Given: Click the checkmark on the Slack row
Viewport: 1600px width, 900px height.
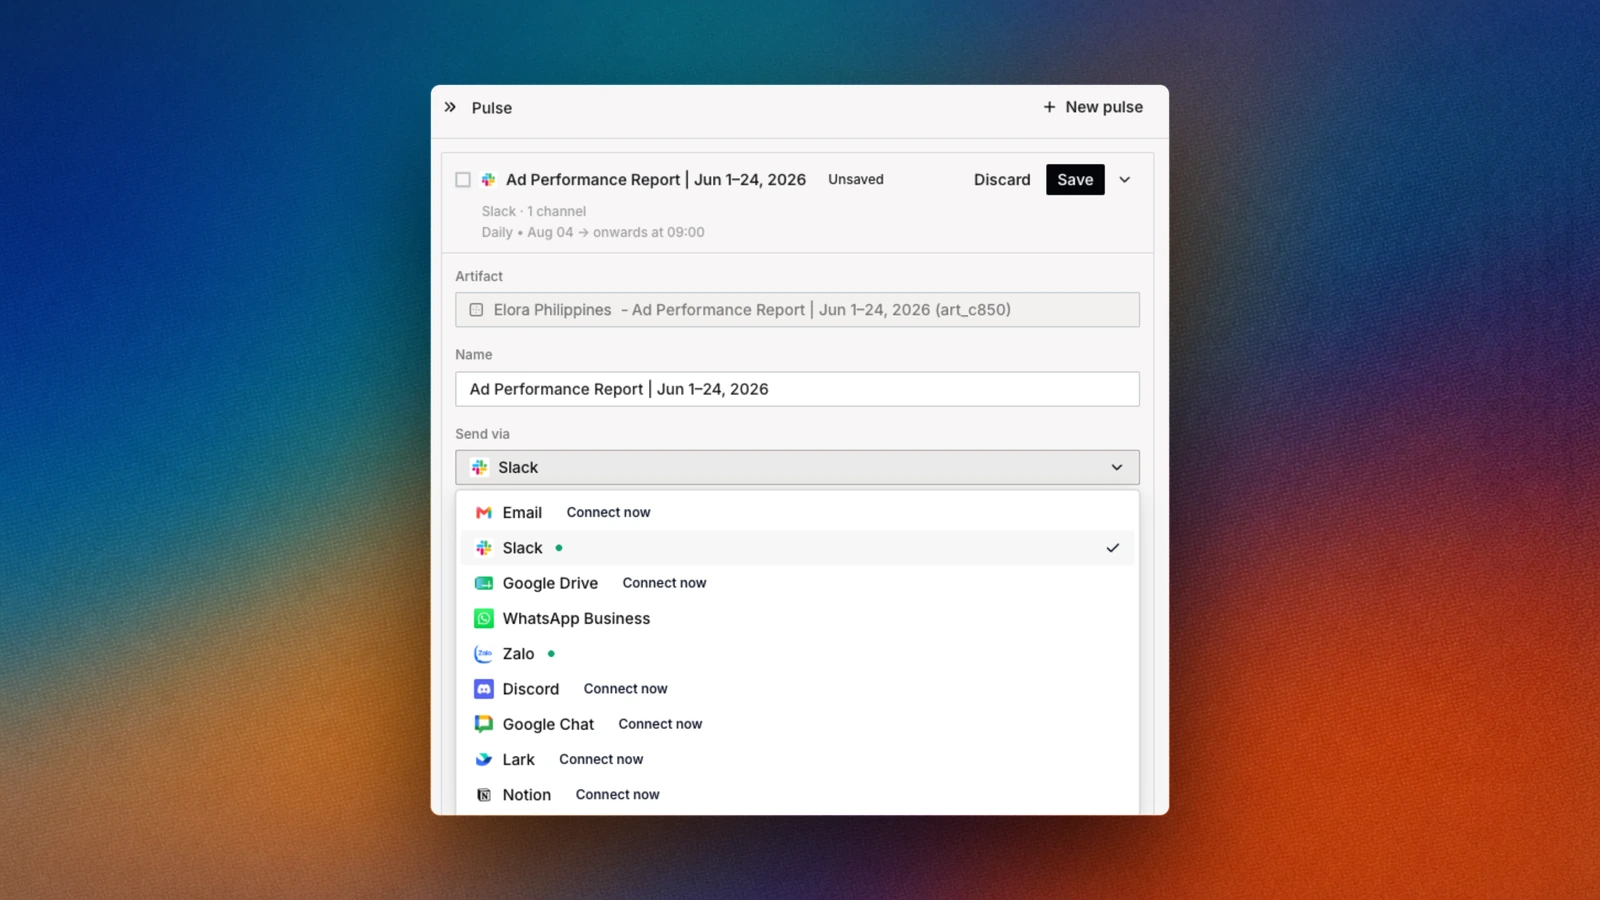Looking at the screenshot, I should [1113, 548].
